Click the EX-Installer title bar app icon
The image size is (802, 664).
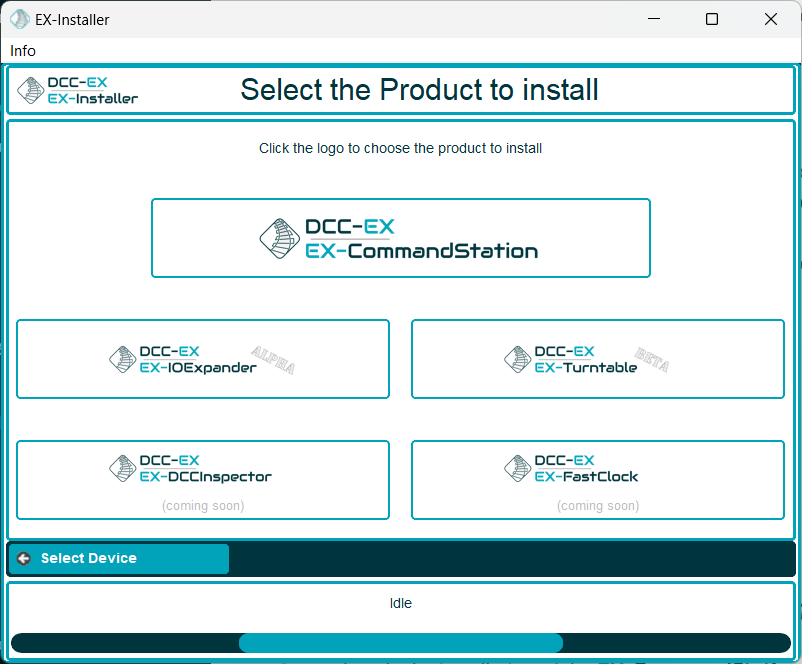[x=19, y=19]
